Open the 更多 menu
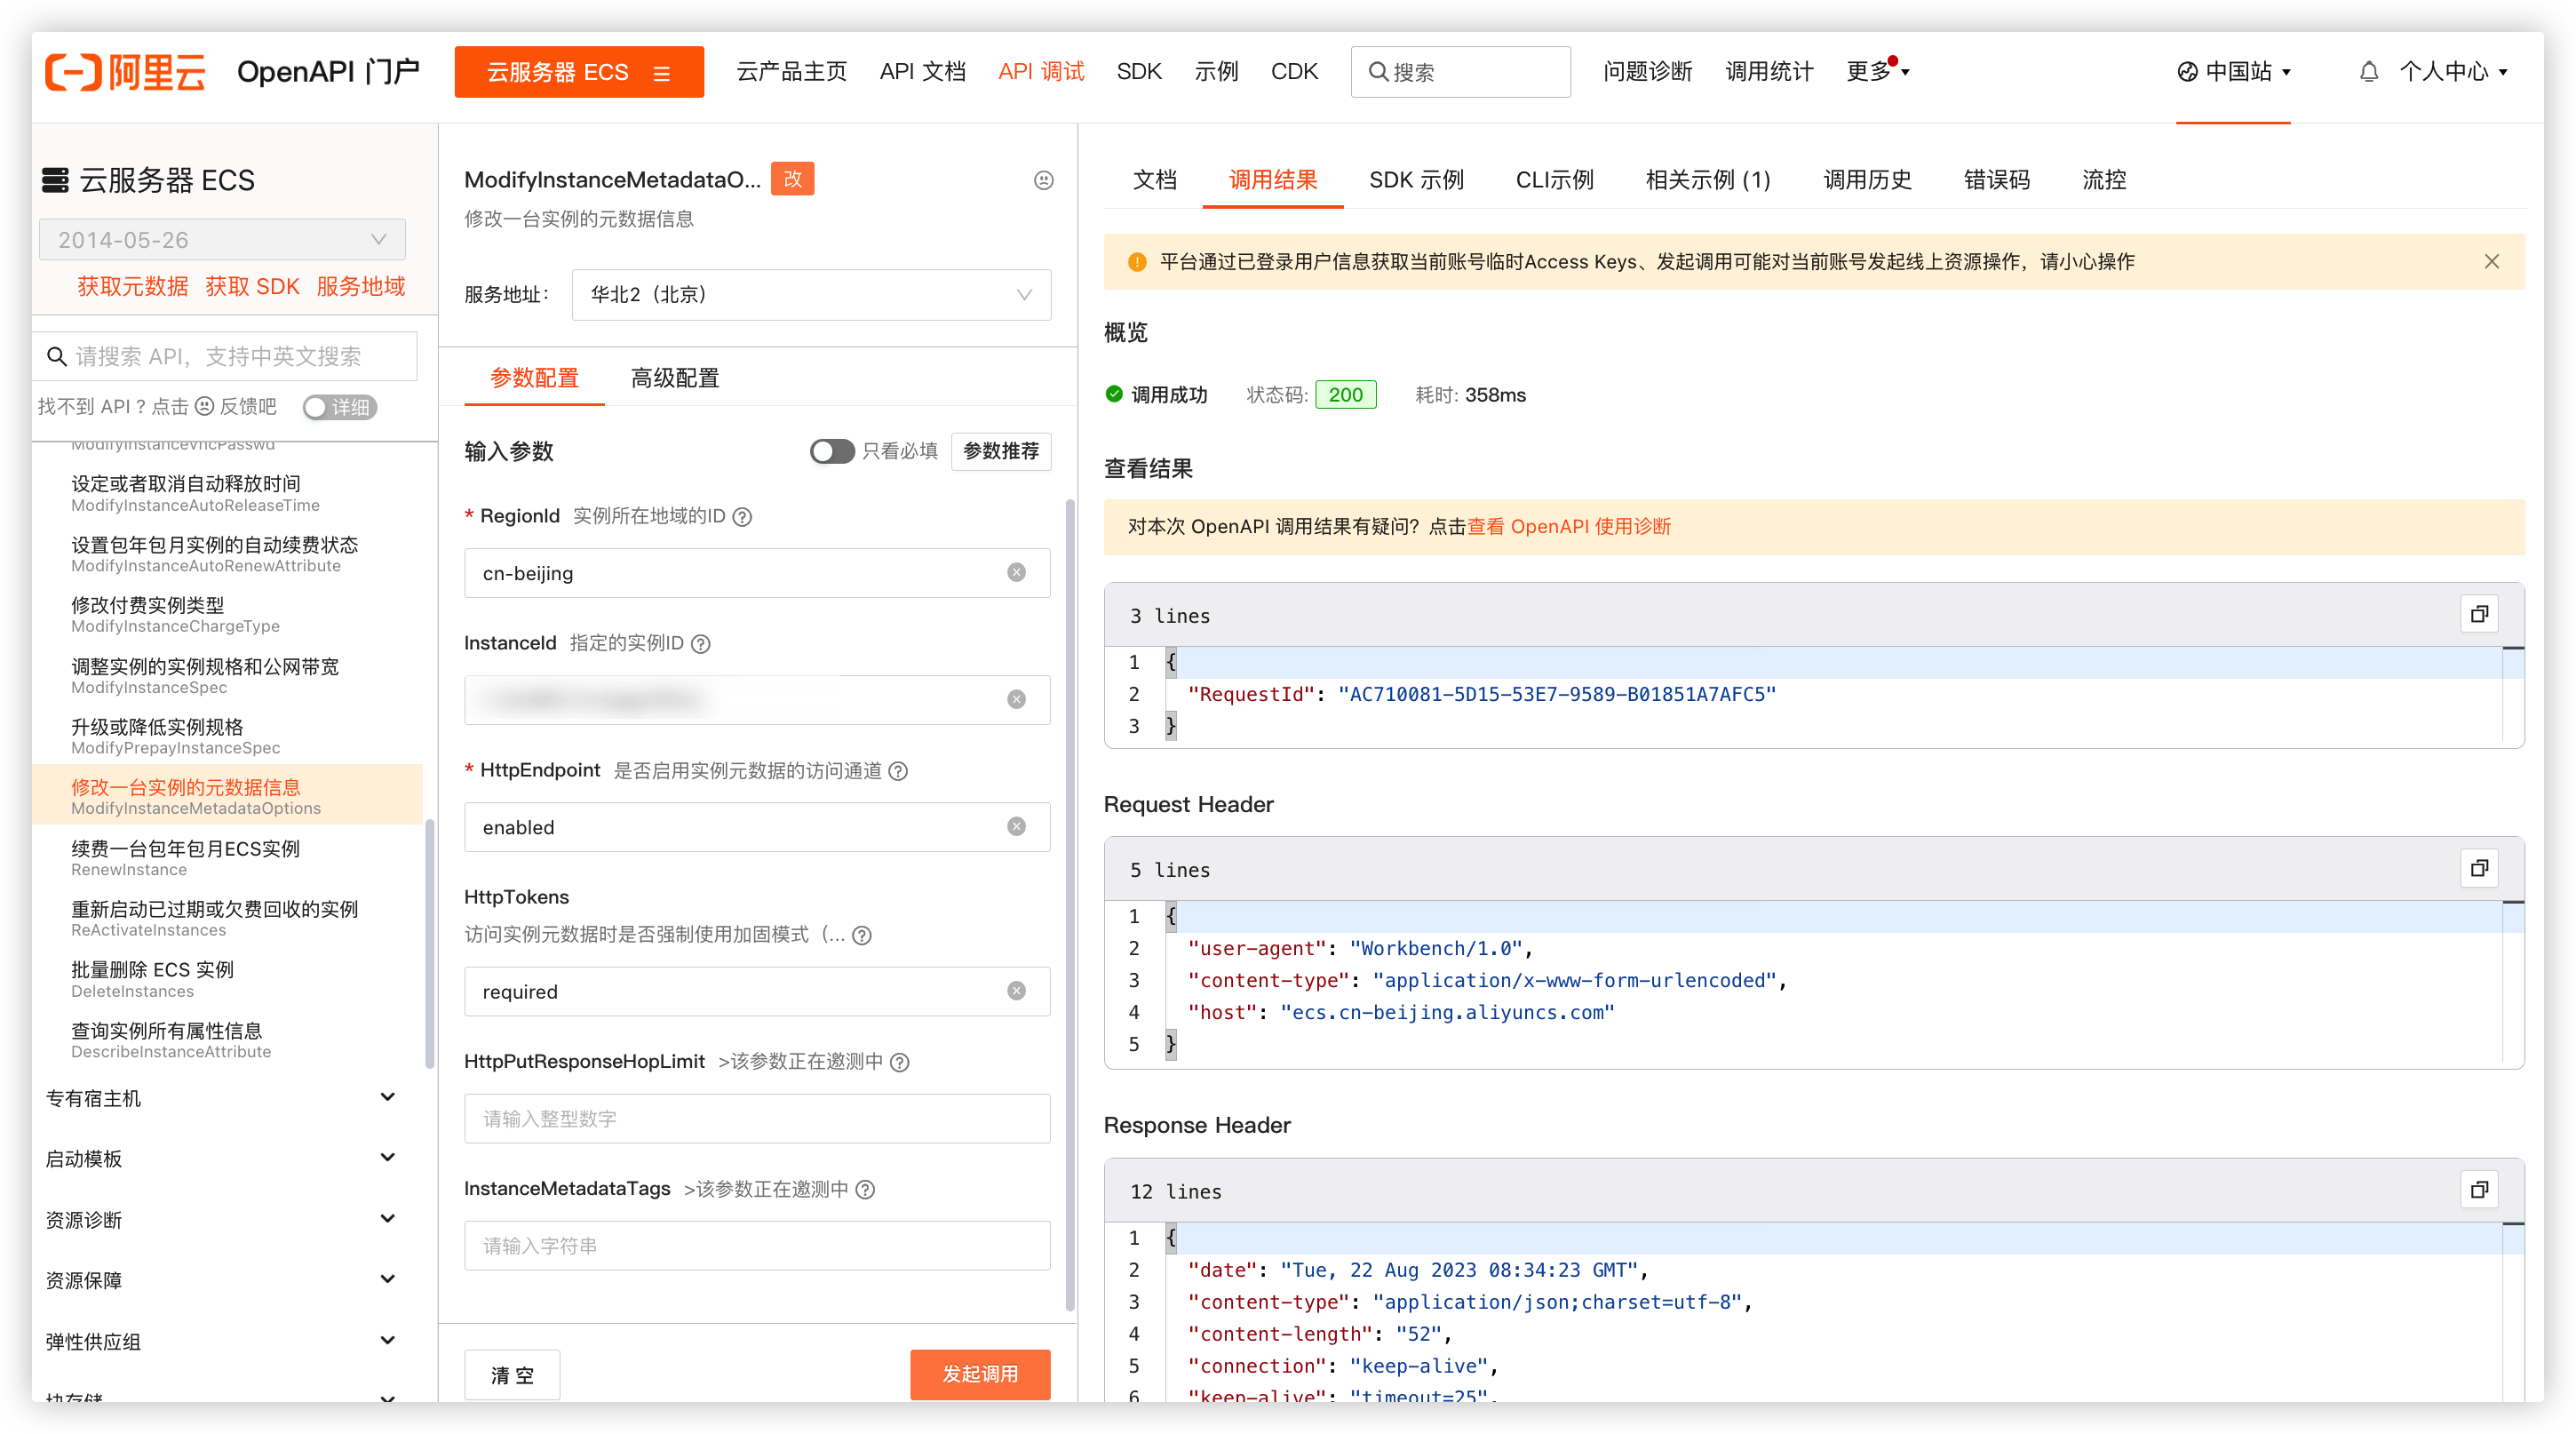This screenshot has height=1434, width=2576. 1877,72
